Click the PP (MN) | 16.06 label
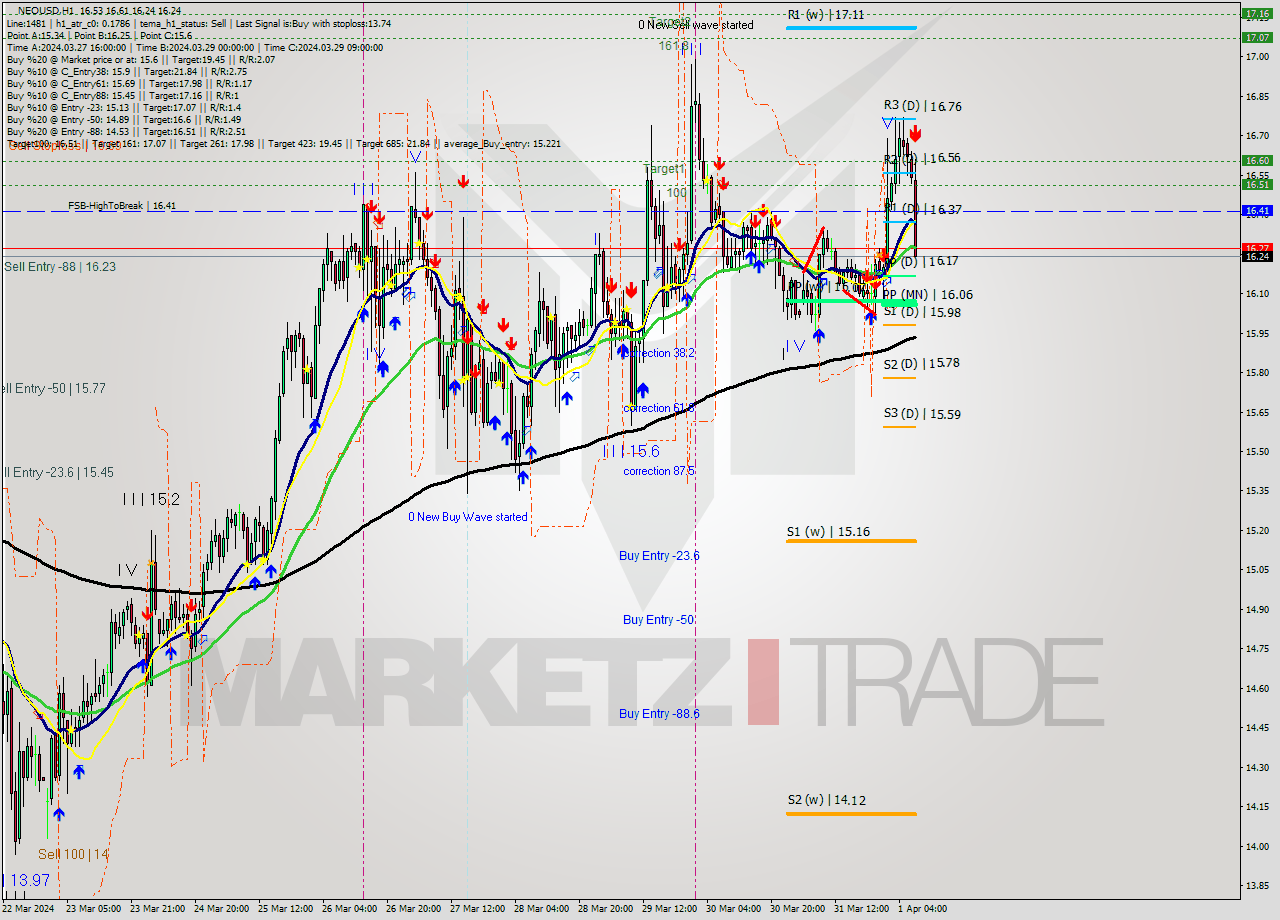 927,295
